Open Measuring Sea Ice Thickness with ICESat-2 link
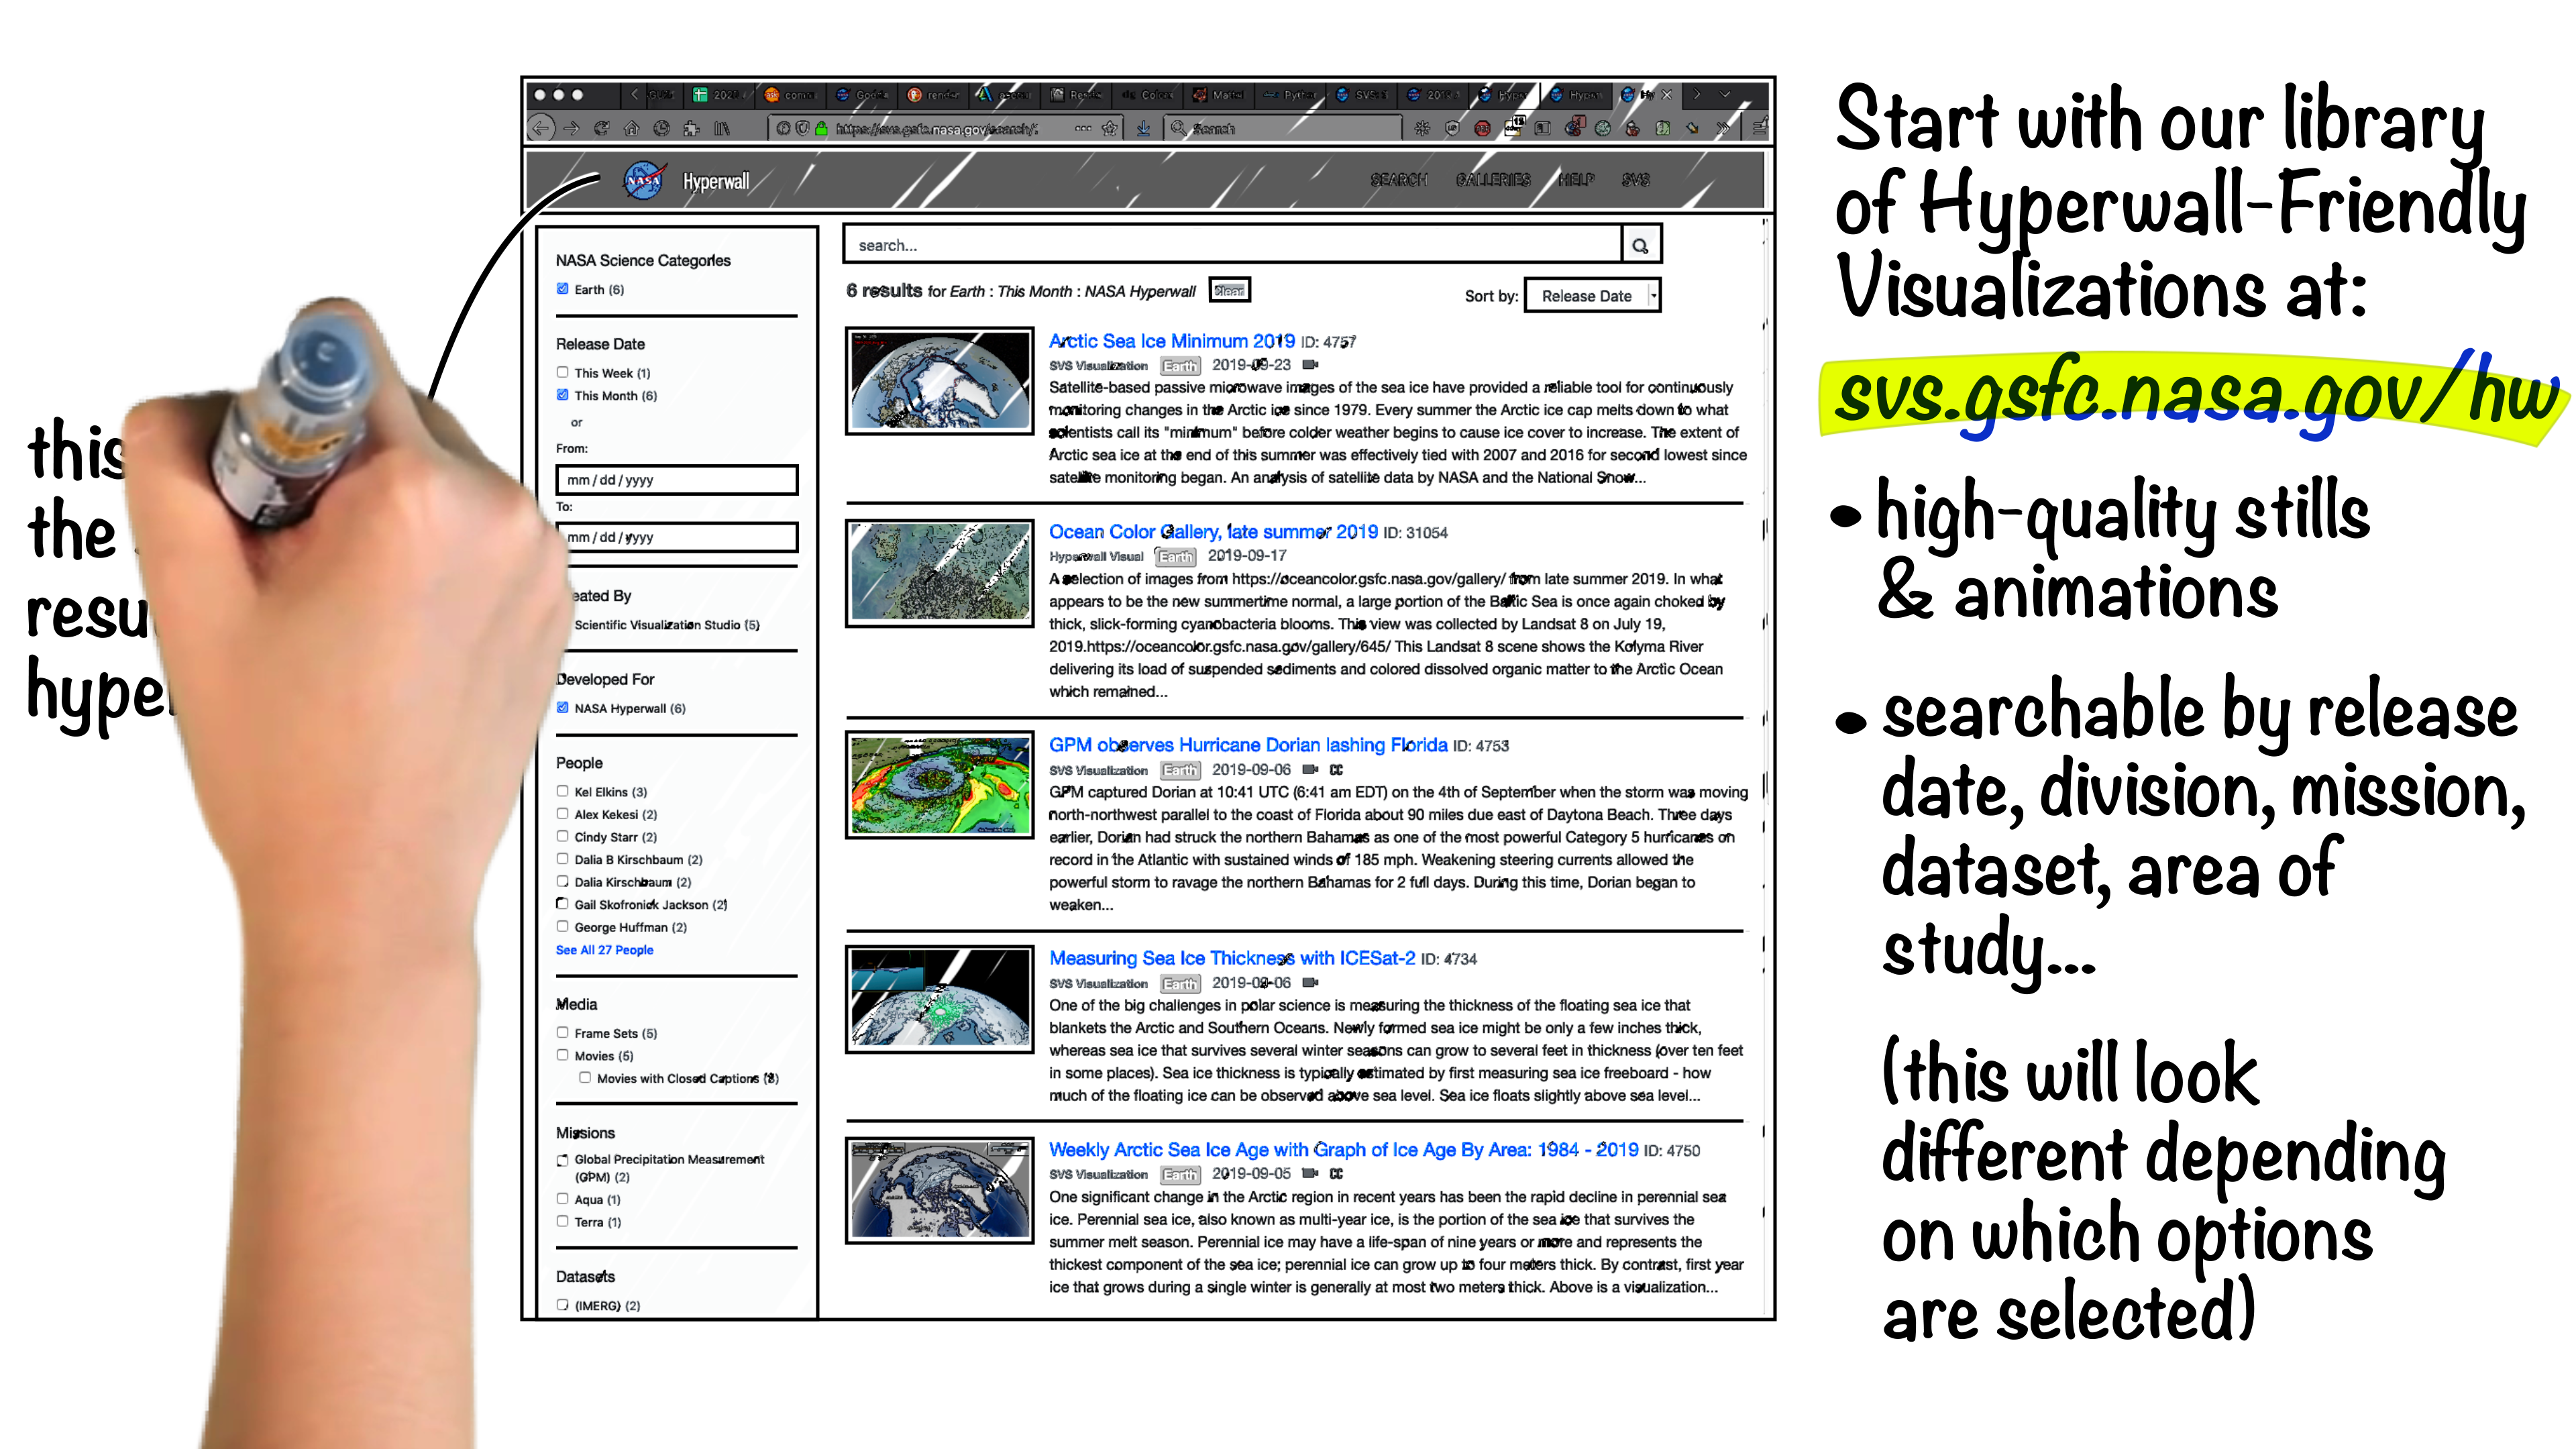This screenshot has width=2576, height=1449. [1232, 958]
